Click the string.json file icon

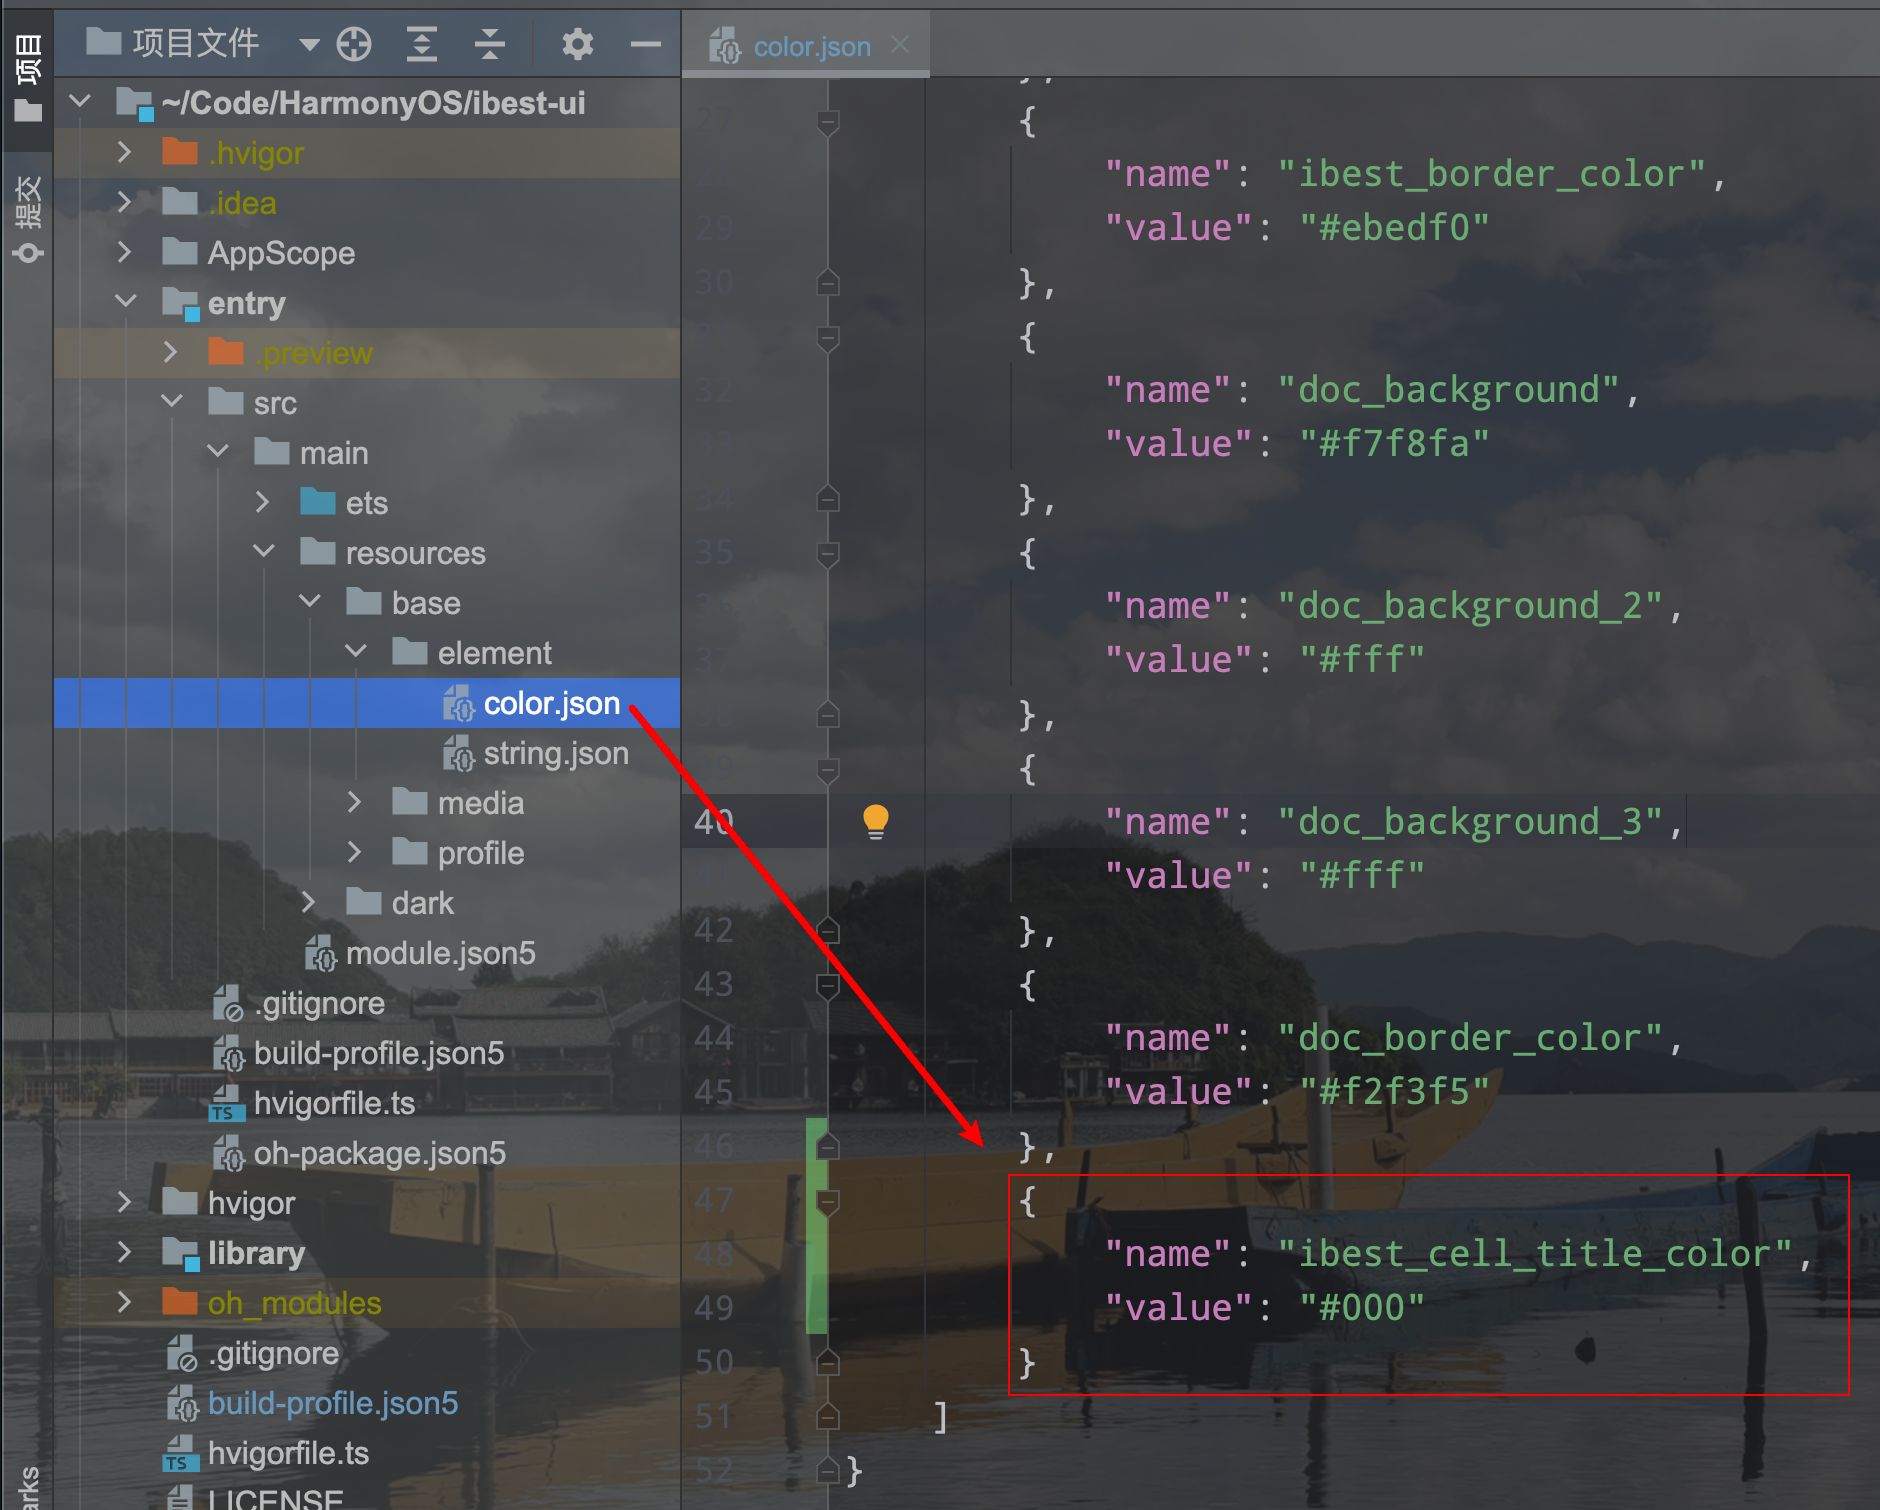(x=458, y=753)
